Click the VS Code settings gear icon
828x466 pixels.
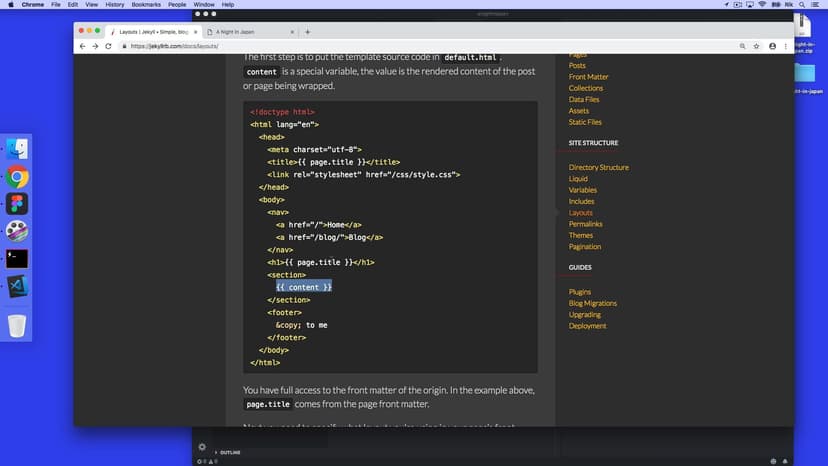(202, 447)
